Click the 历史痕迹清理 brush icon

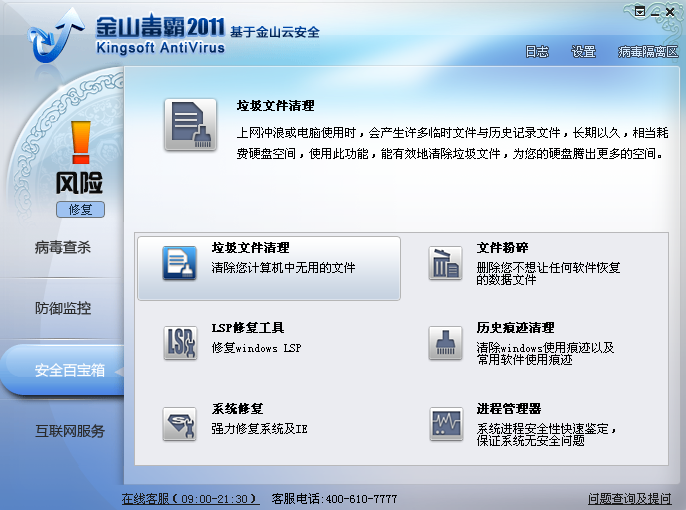[x=445, y=343]
